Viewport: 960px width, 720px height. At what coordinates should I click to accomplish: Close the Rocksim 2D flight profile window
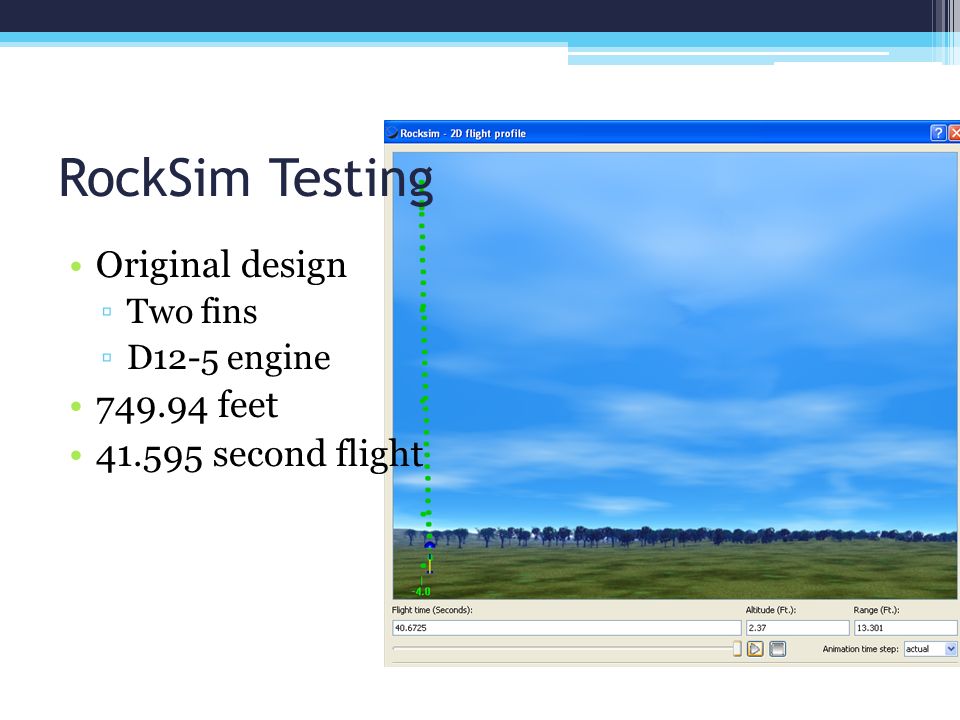coord(954,133)
